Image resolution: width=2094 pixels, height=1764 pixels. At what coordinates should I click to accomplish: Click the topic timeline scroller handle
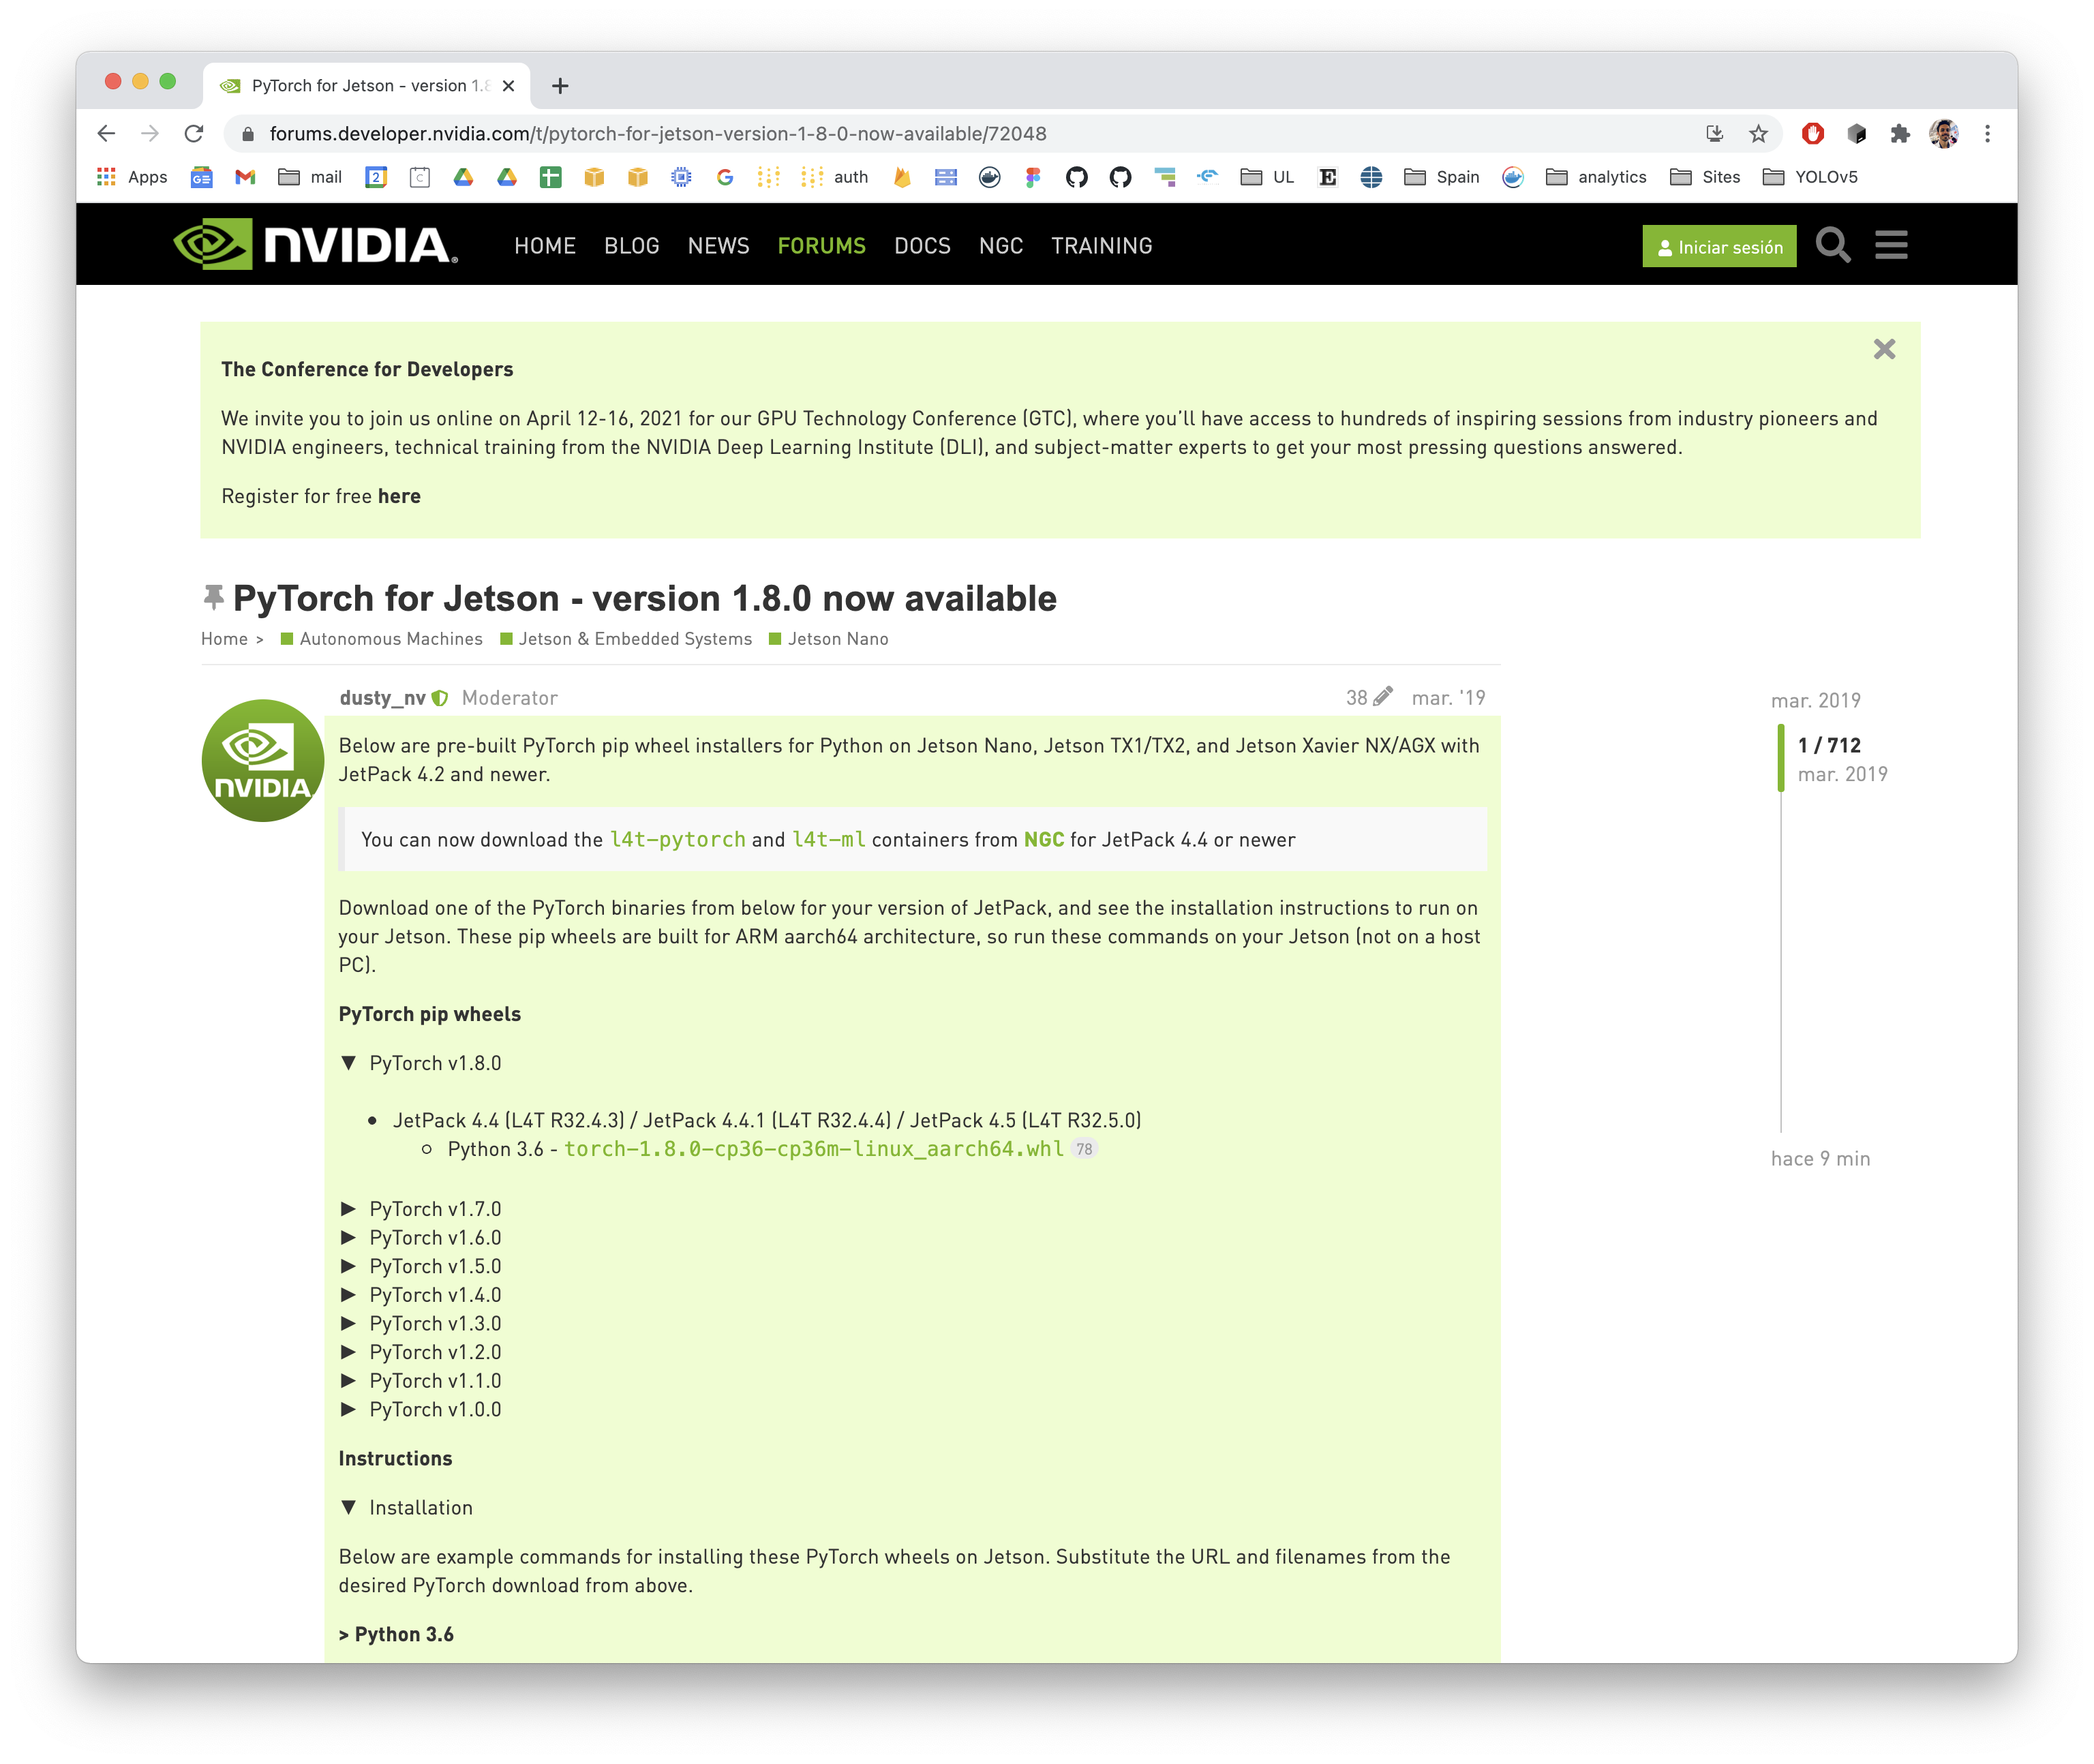[1781, 759]
